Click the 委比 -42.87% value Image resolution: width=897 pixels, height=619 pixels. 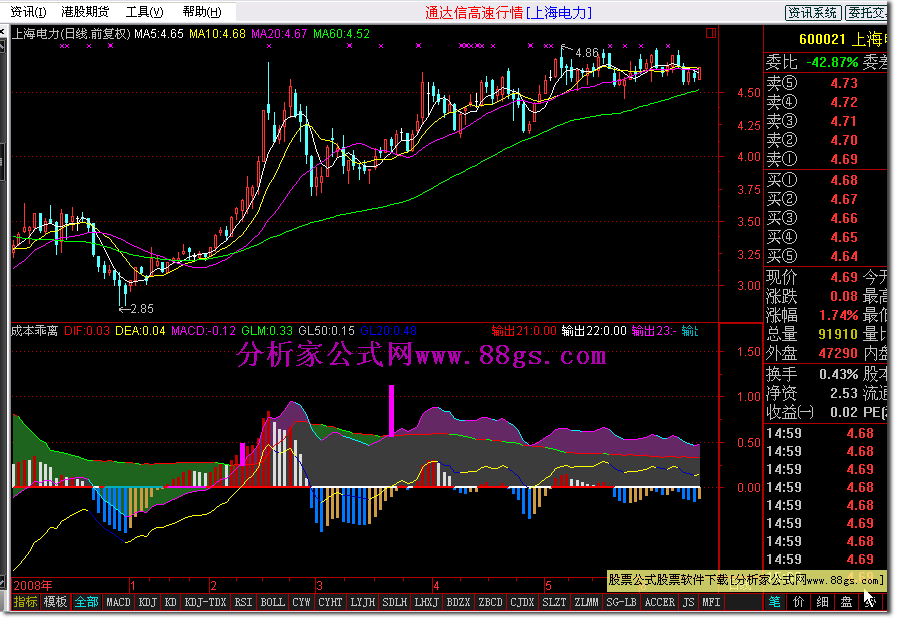coord(832,62)
